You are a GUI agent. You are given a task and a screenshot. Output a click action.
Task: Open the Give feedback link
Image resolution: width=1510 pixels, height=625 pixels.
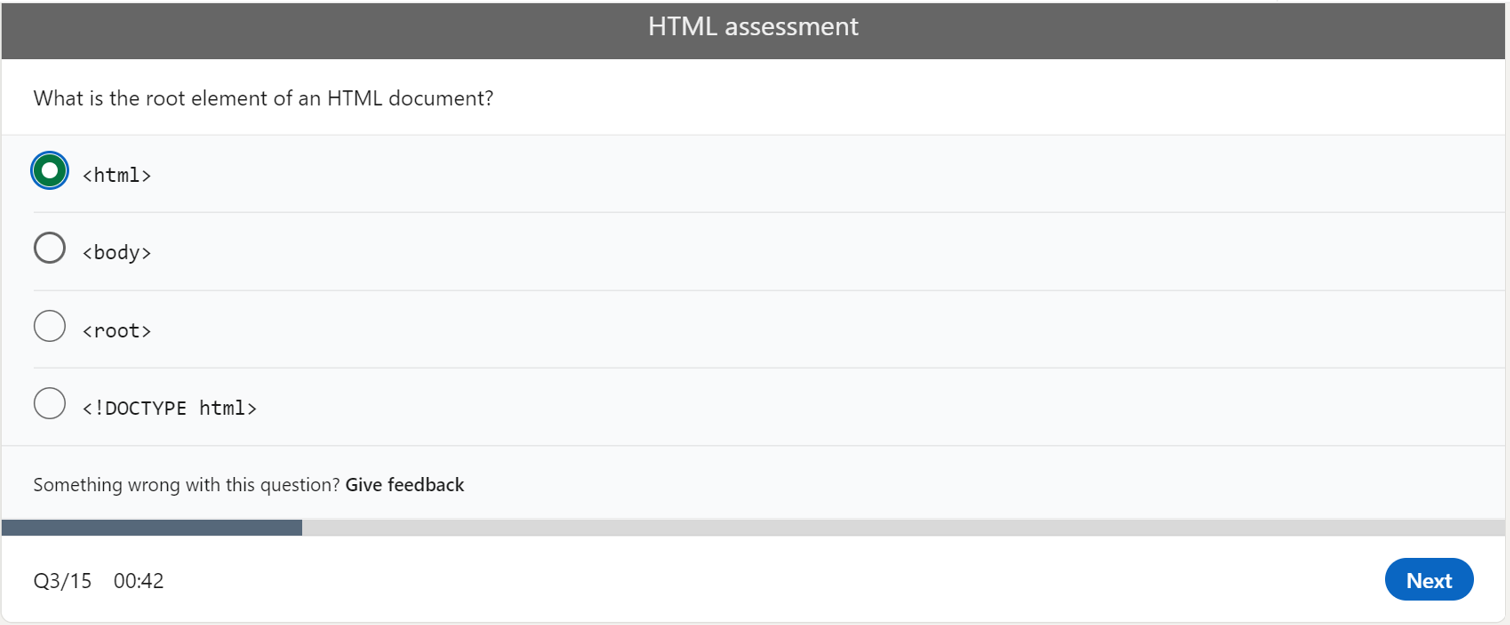coord(404,484)
